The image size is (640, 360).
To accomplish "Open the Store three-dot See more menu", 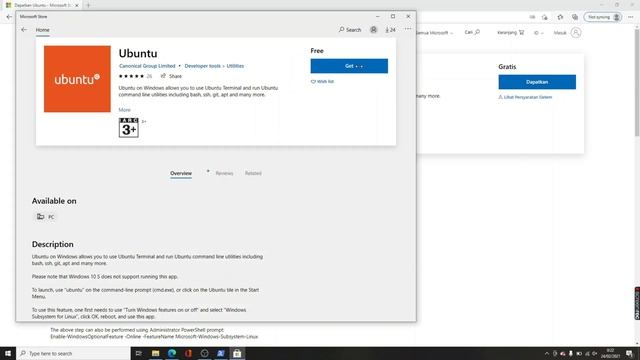I will [408, 29].
